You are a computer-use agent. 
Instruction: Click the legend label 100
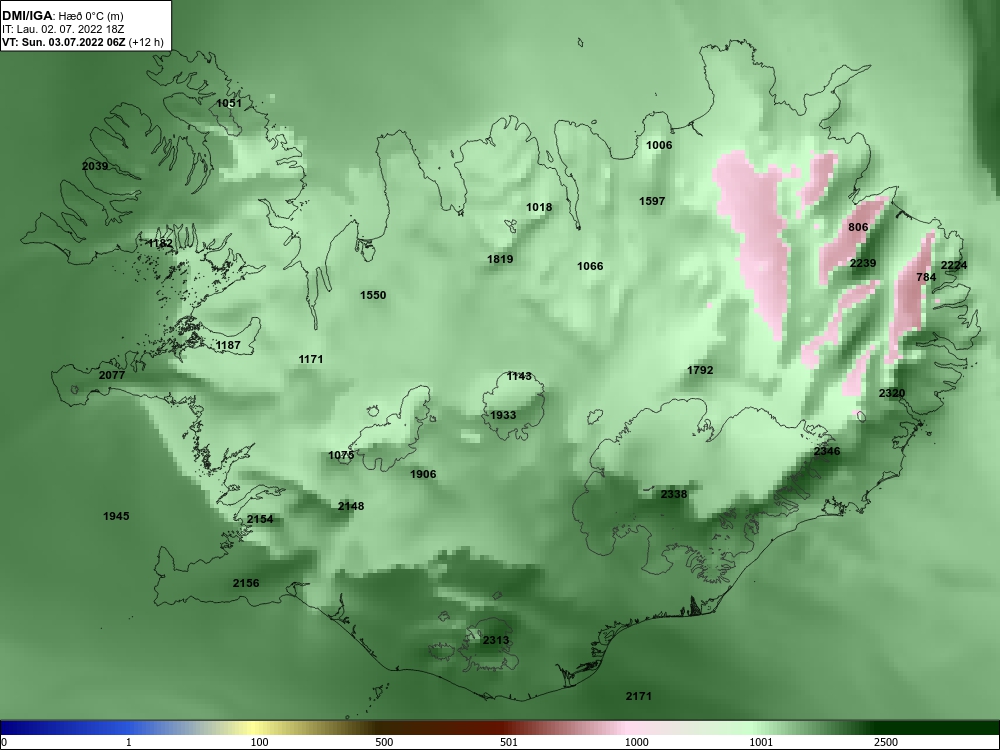[x=259, y=742]
